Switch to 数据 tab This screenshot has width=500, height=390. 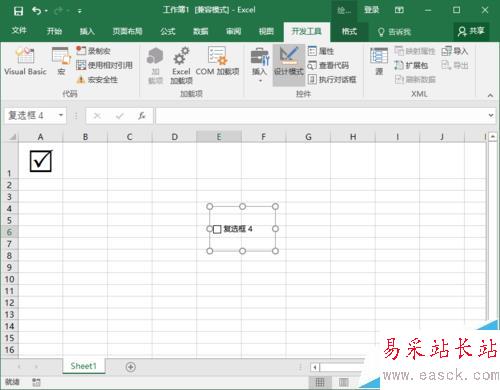click(x=201, y=31)
